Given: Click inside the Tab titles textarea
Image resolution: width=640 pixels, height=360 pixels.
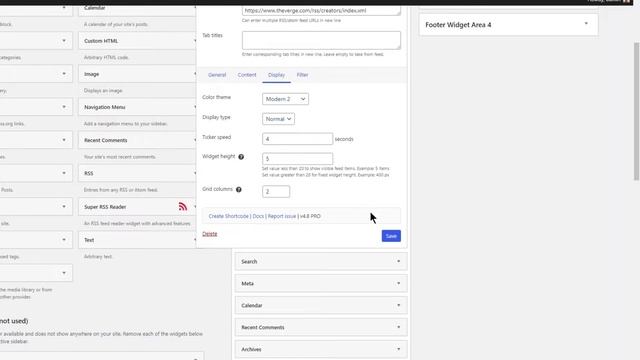Looking at the screenshot, I should pos(321,40).
